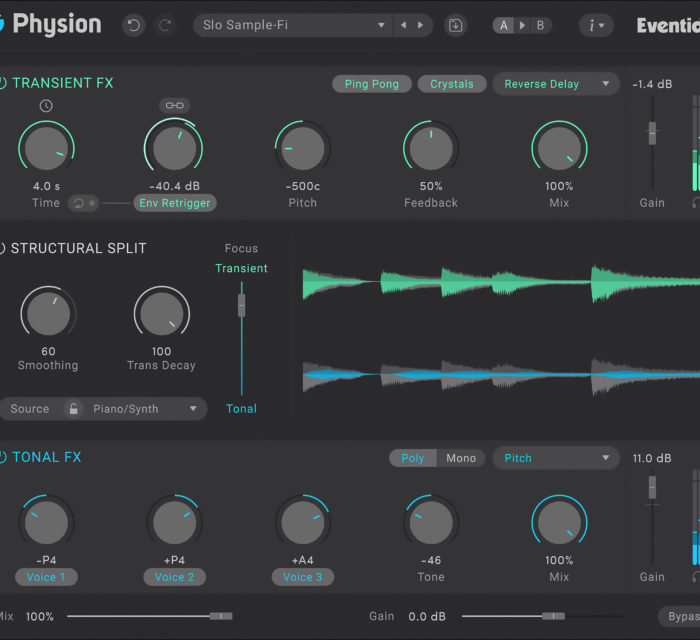Click the Feedback knob
Image resolution: width=700 pixels, height=640 pixels.
[431, 148]
